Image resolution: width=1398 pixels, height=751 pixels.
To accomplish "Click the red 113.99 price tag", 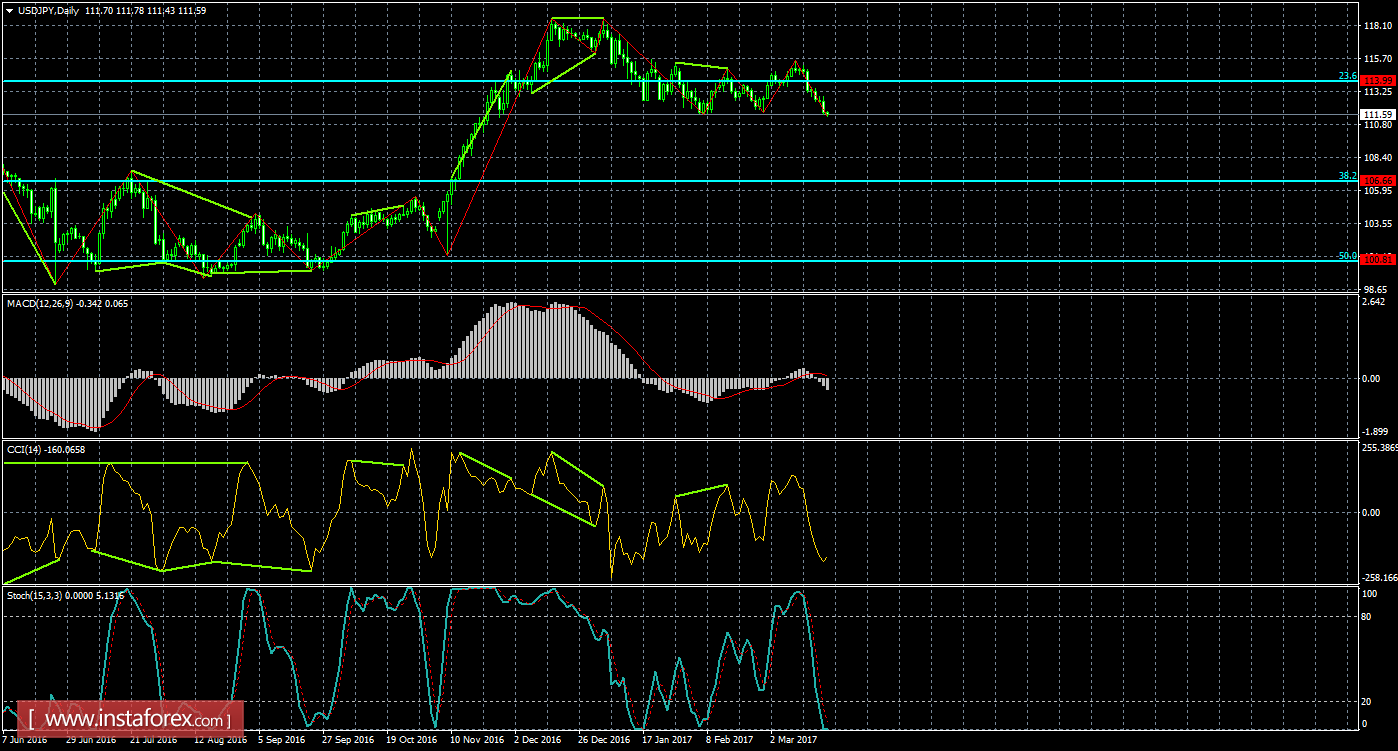I will 1378,81.
